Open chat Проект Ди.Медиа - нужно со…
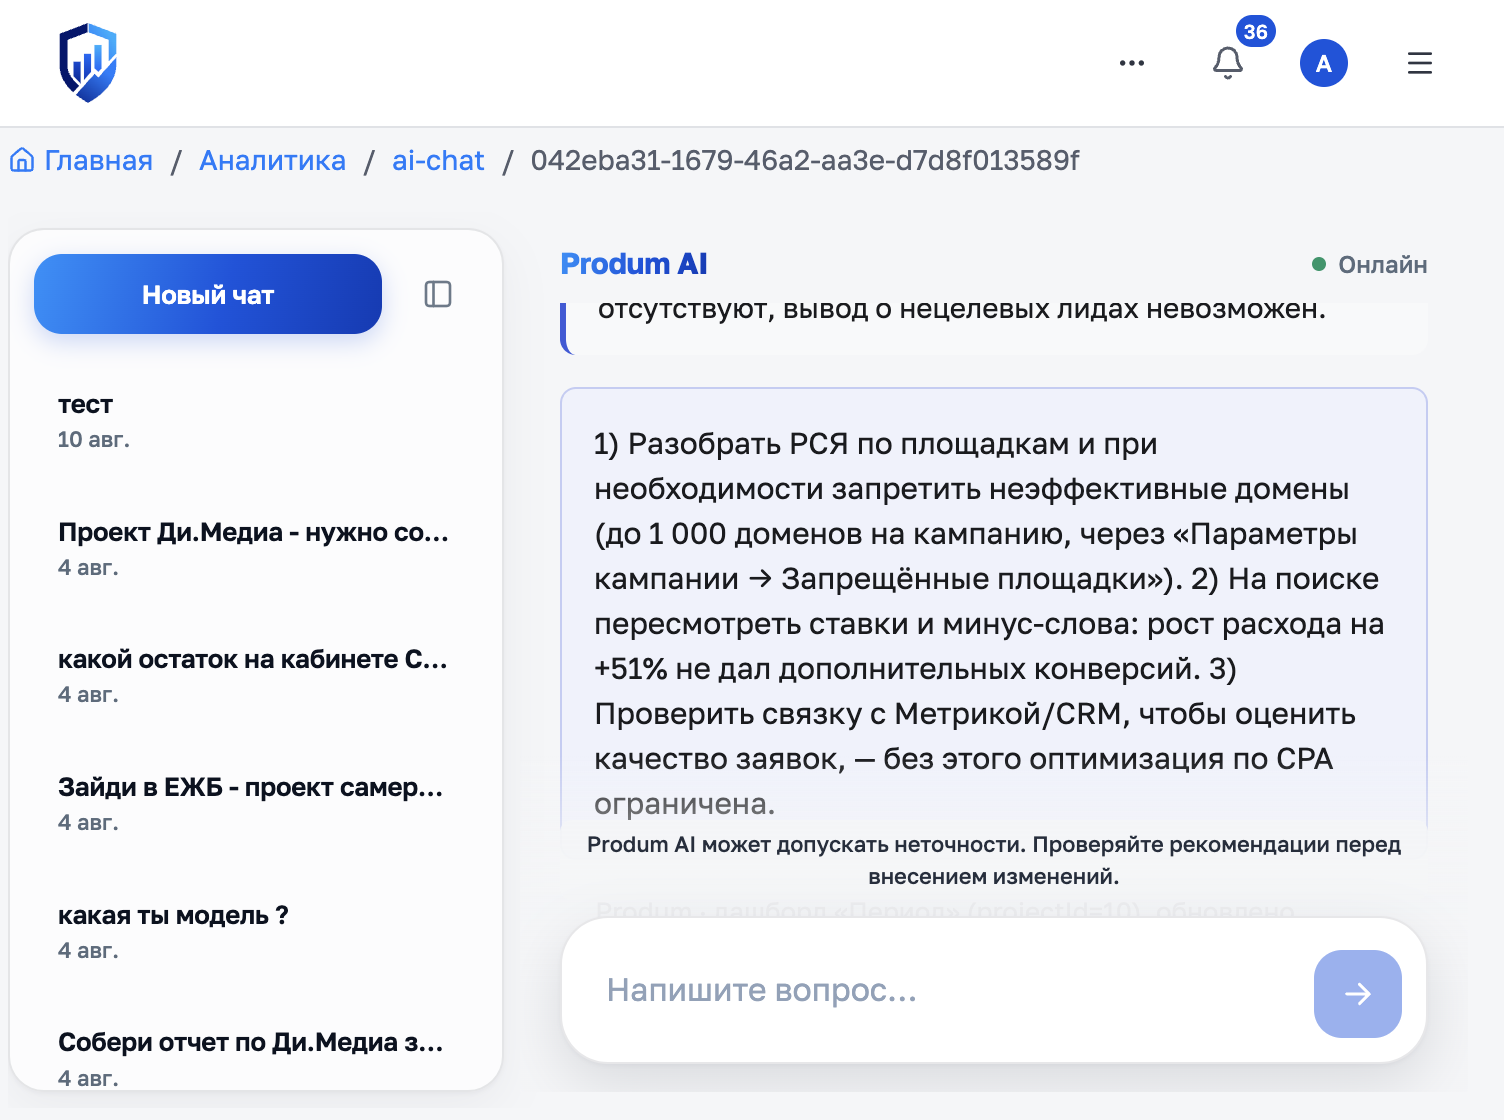Viewport: 1504px width, 1120px height. click(255, 548)
